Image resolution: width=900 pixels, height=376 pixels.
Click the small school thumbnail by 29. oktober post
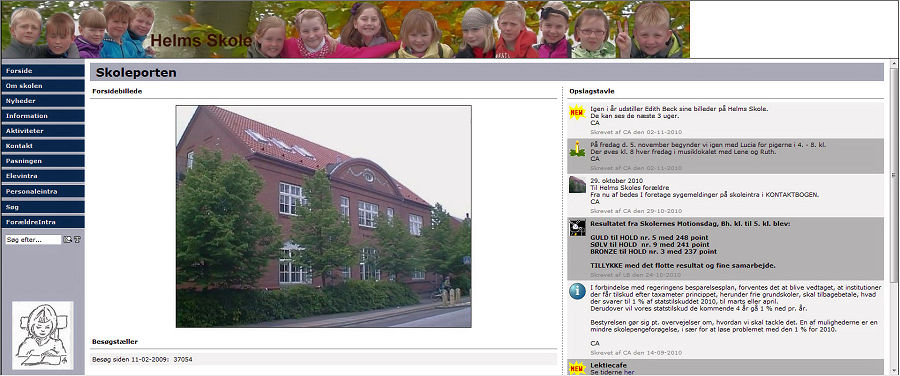[x=577, y=185]
